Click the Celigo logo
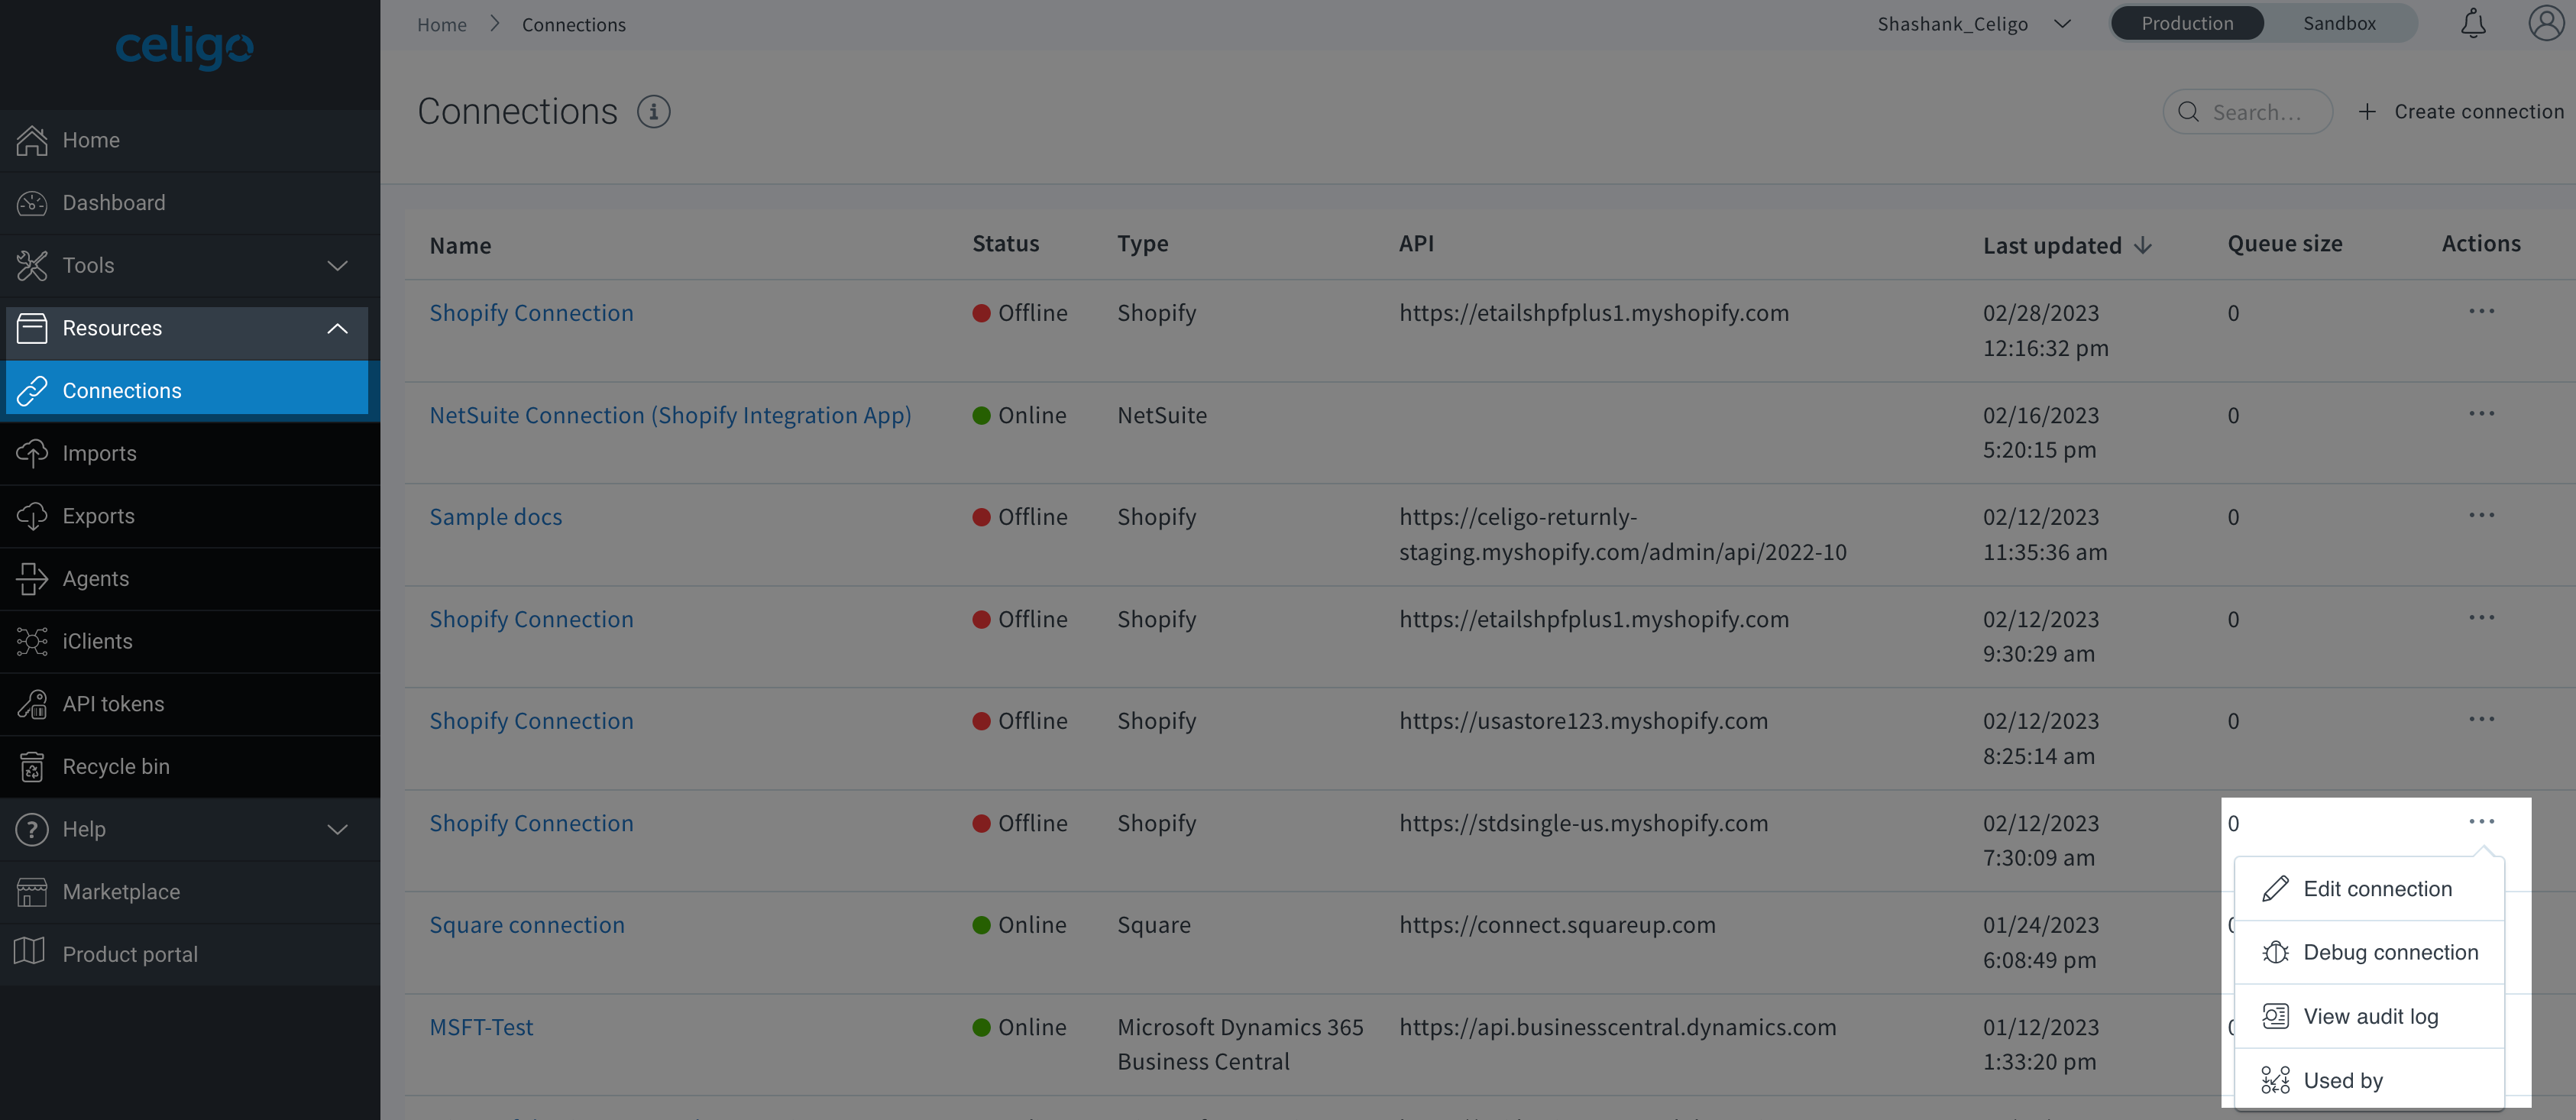Viewport: 2576px width, 1120px height. pyautogui.click(x=185, y=47)
